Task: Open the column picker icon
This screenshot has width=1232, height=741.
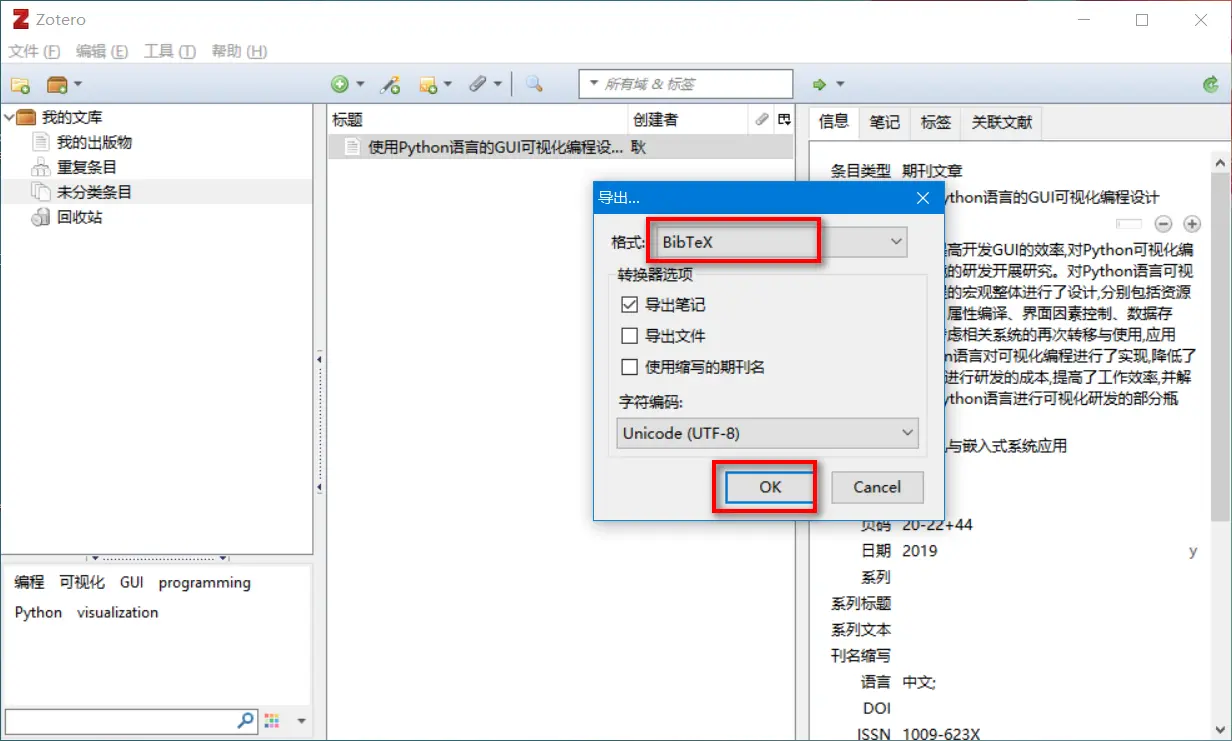Action: point(784,119)
